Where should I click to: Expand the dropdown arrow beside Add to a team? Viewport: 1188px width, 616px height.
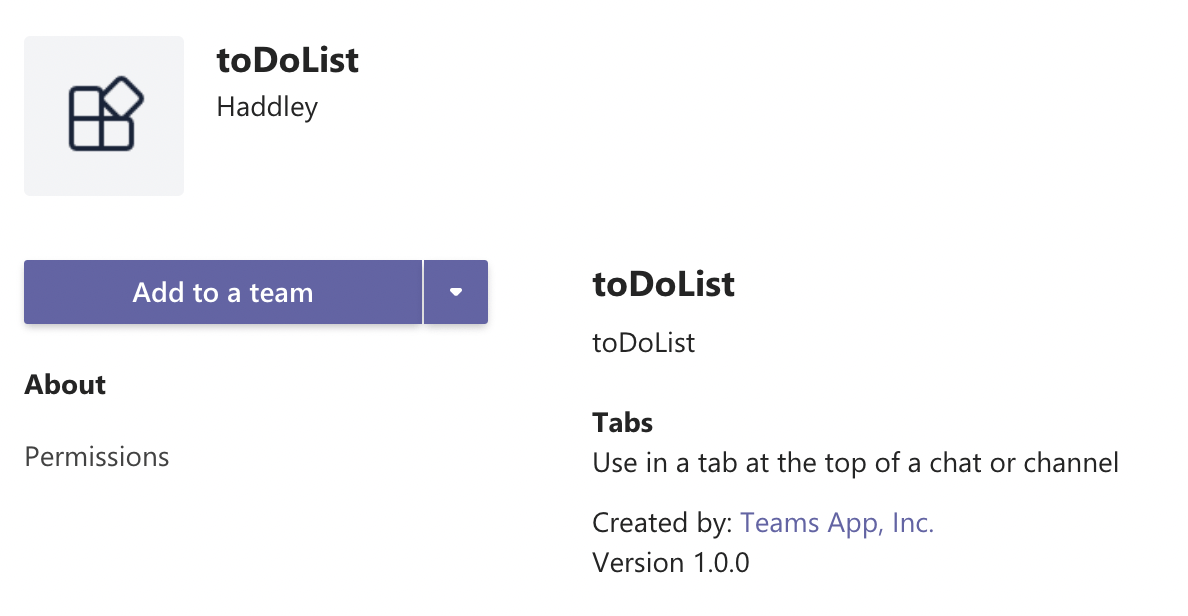pyautogui.click(x=456, y=292)
